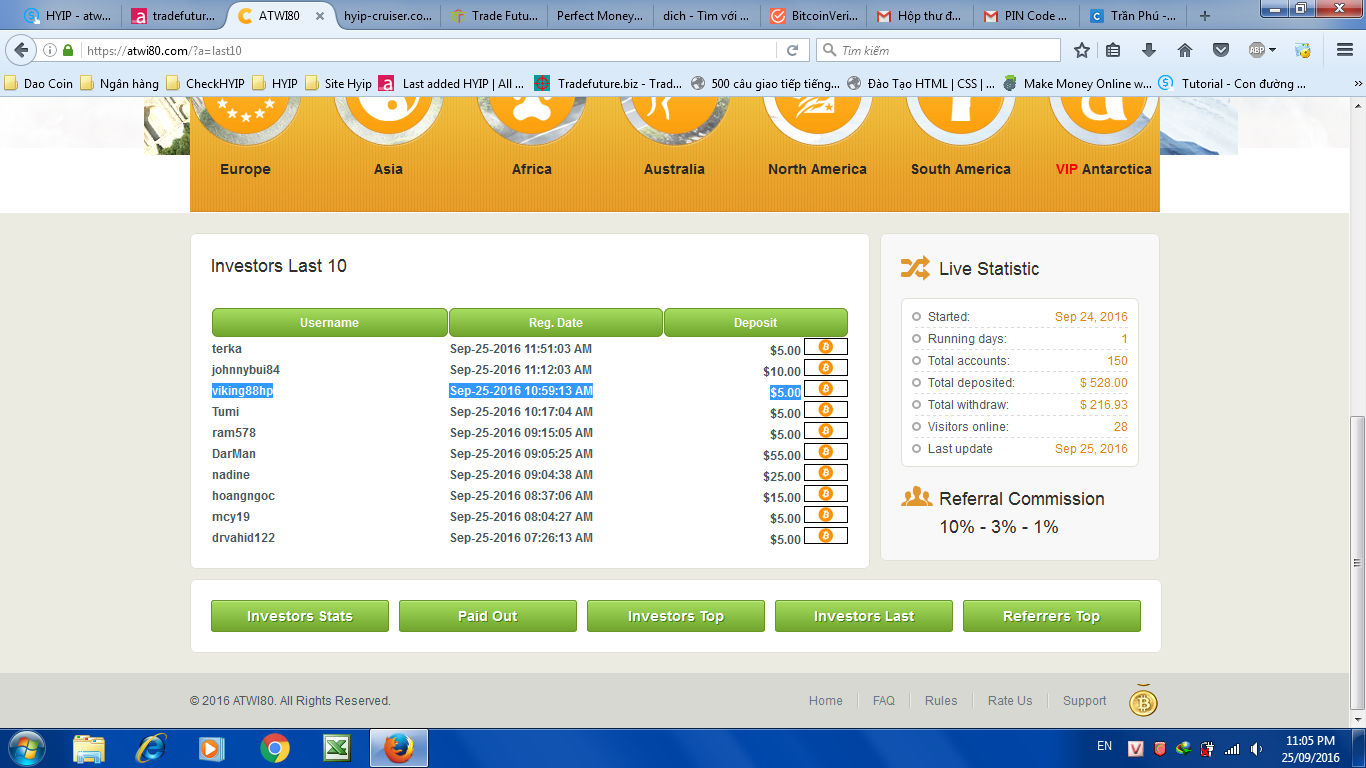Open Last added HYIP bookmark

(x=452, y=84)
